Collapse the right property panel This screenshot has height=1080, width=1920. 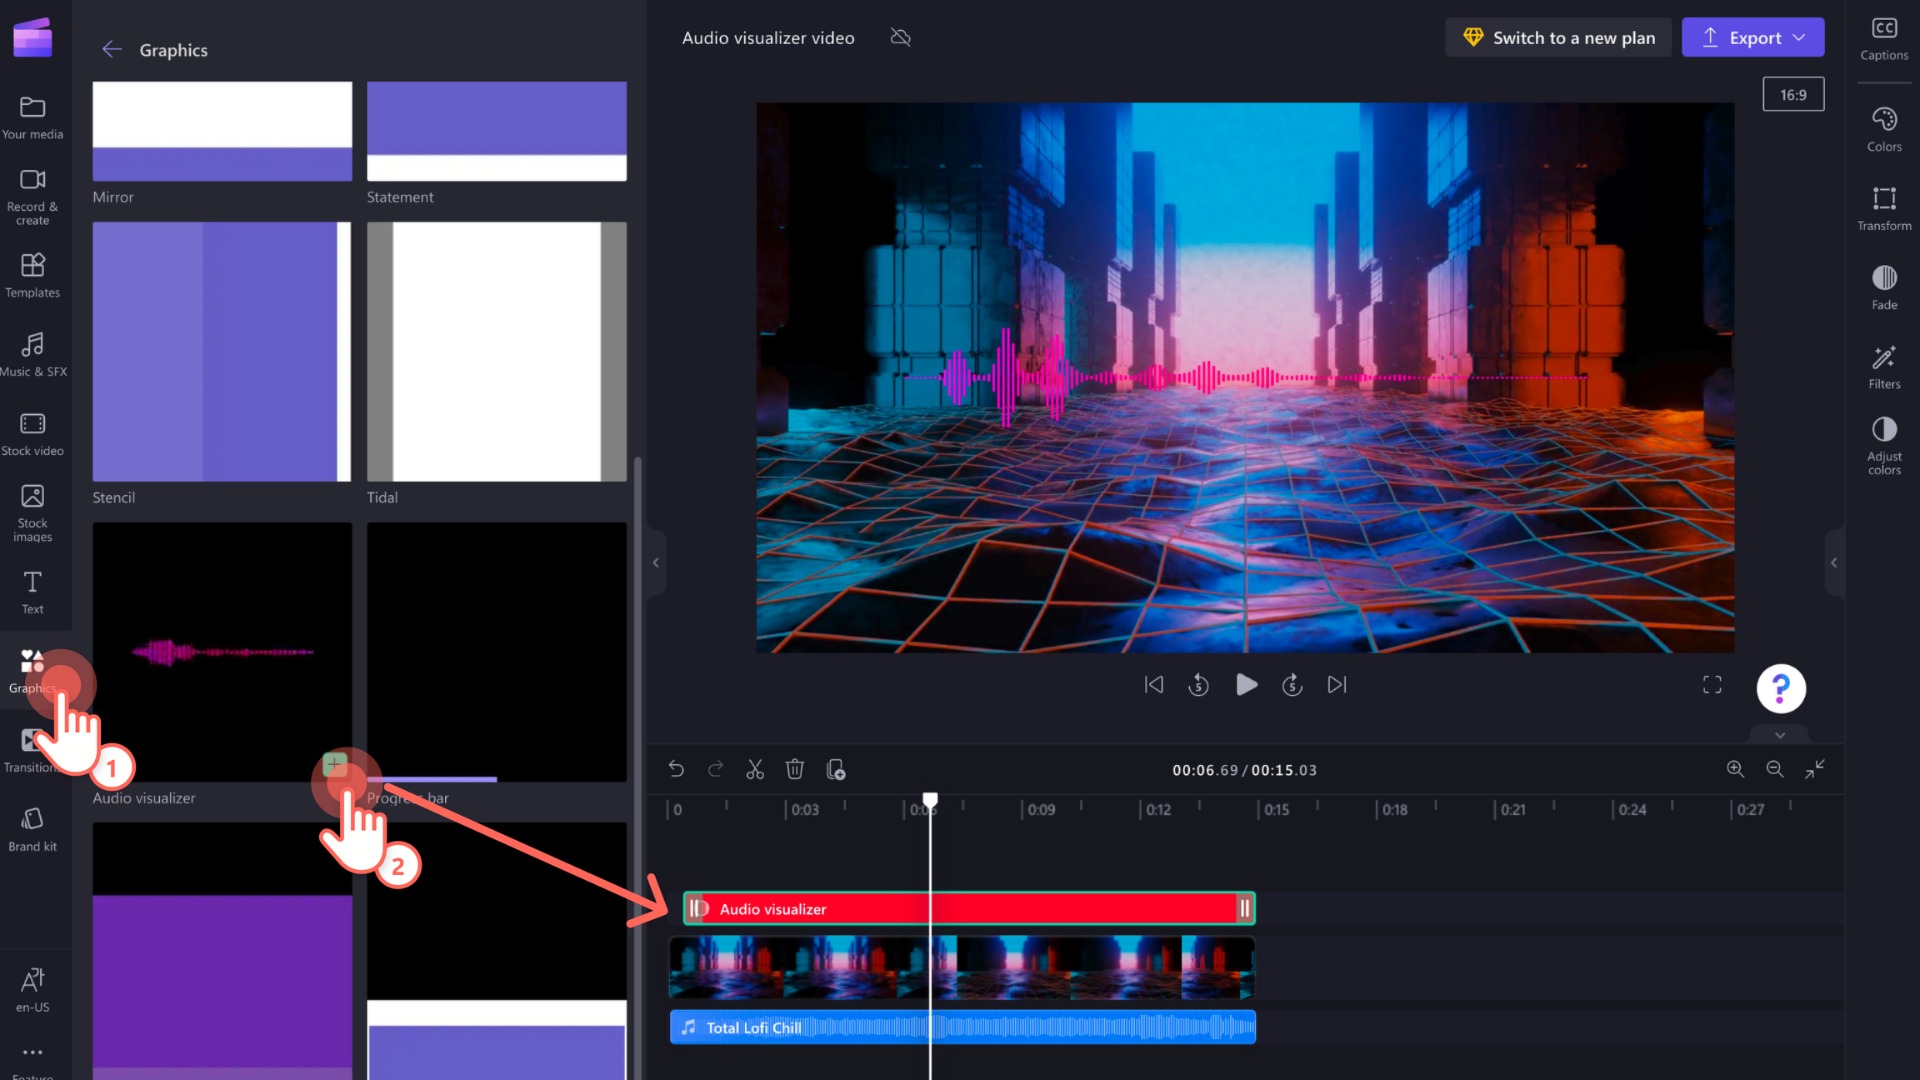pos(1834,563)
